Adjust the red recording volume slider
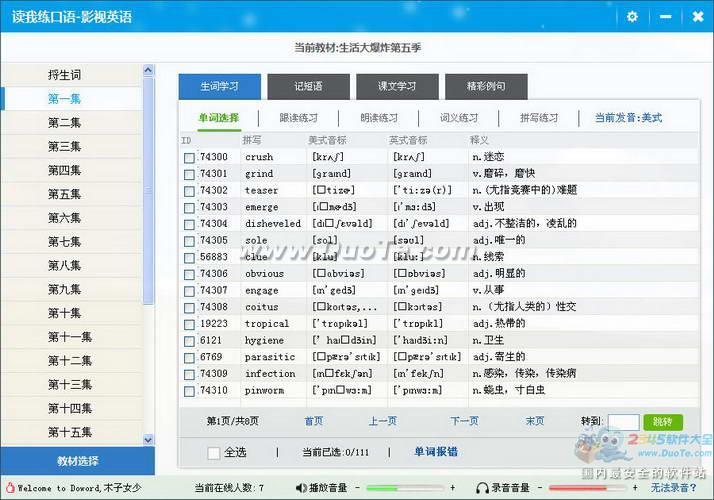714x500 pixels. click(x=587, y=488)
